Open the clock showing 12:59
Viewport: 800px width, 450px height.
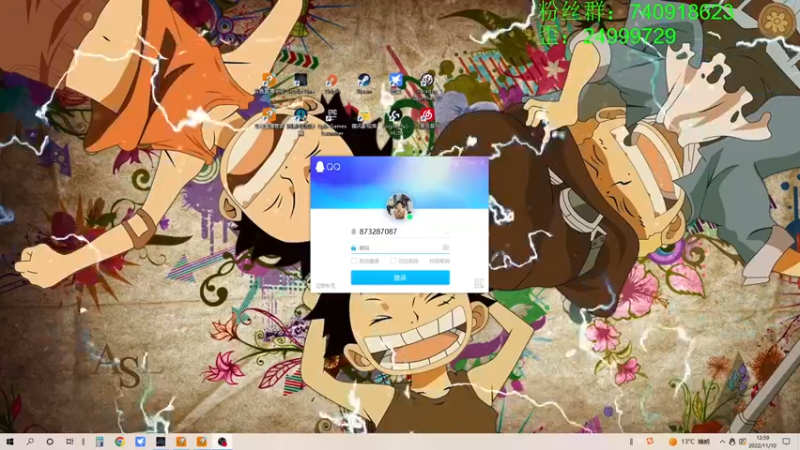(x=762, y=441)
